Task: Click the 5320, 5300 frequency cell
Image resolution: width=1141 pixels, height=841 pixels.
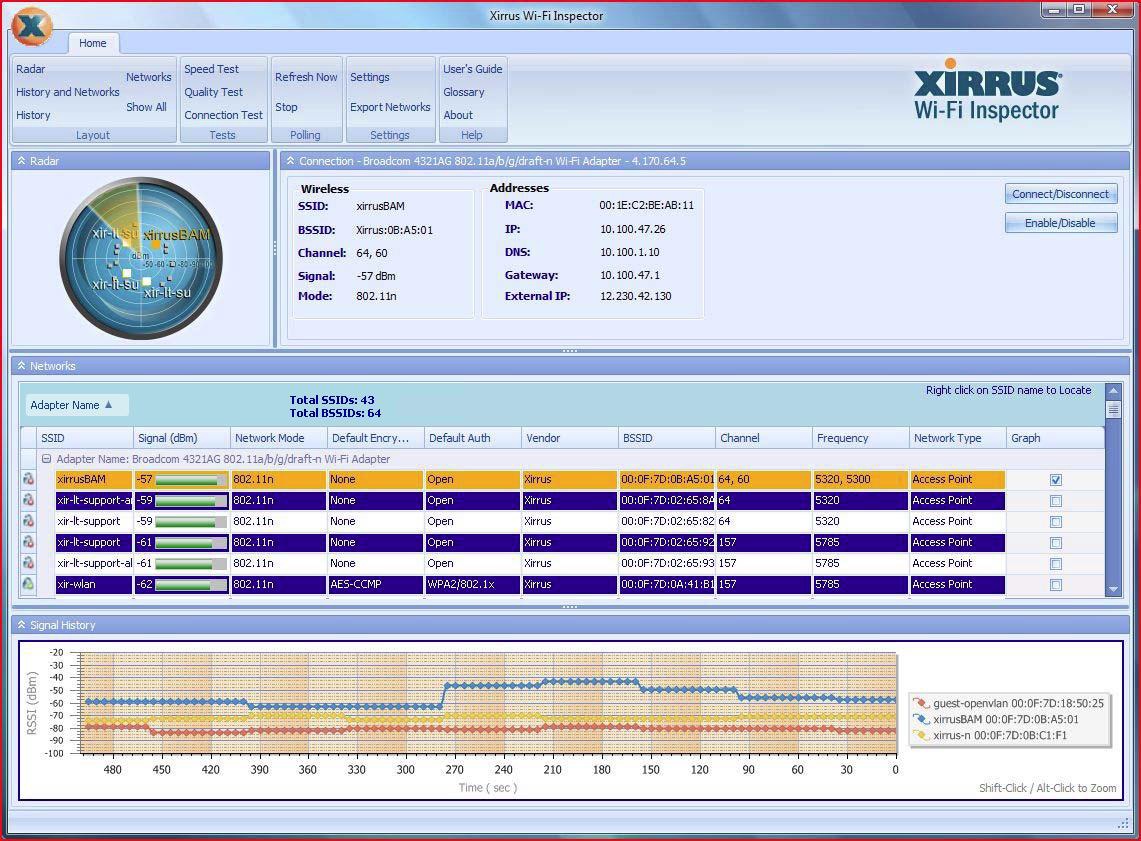Action: [x=861, y=479]
